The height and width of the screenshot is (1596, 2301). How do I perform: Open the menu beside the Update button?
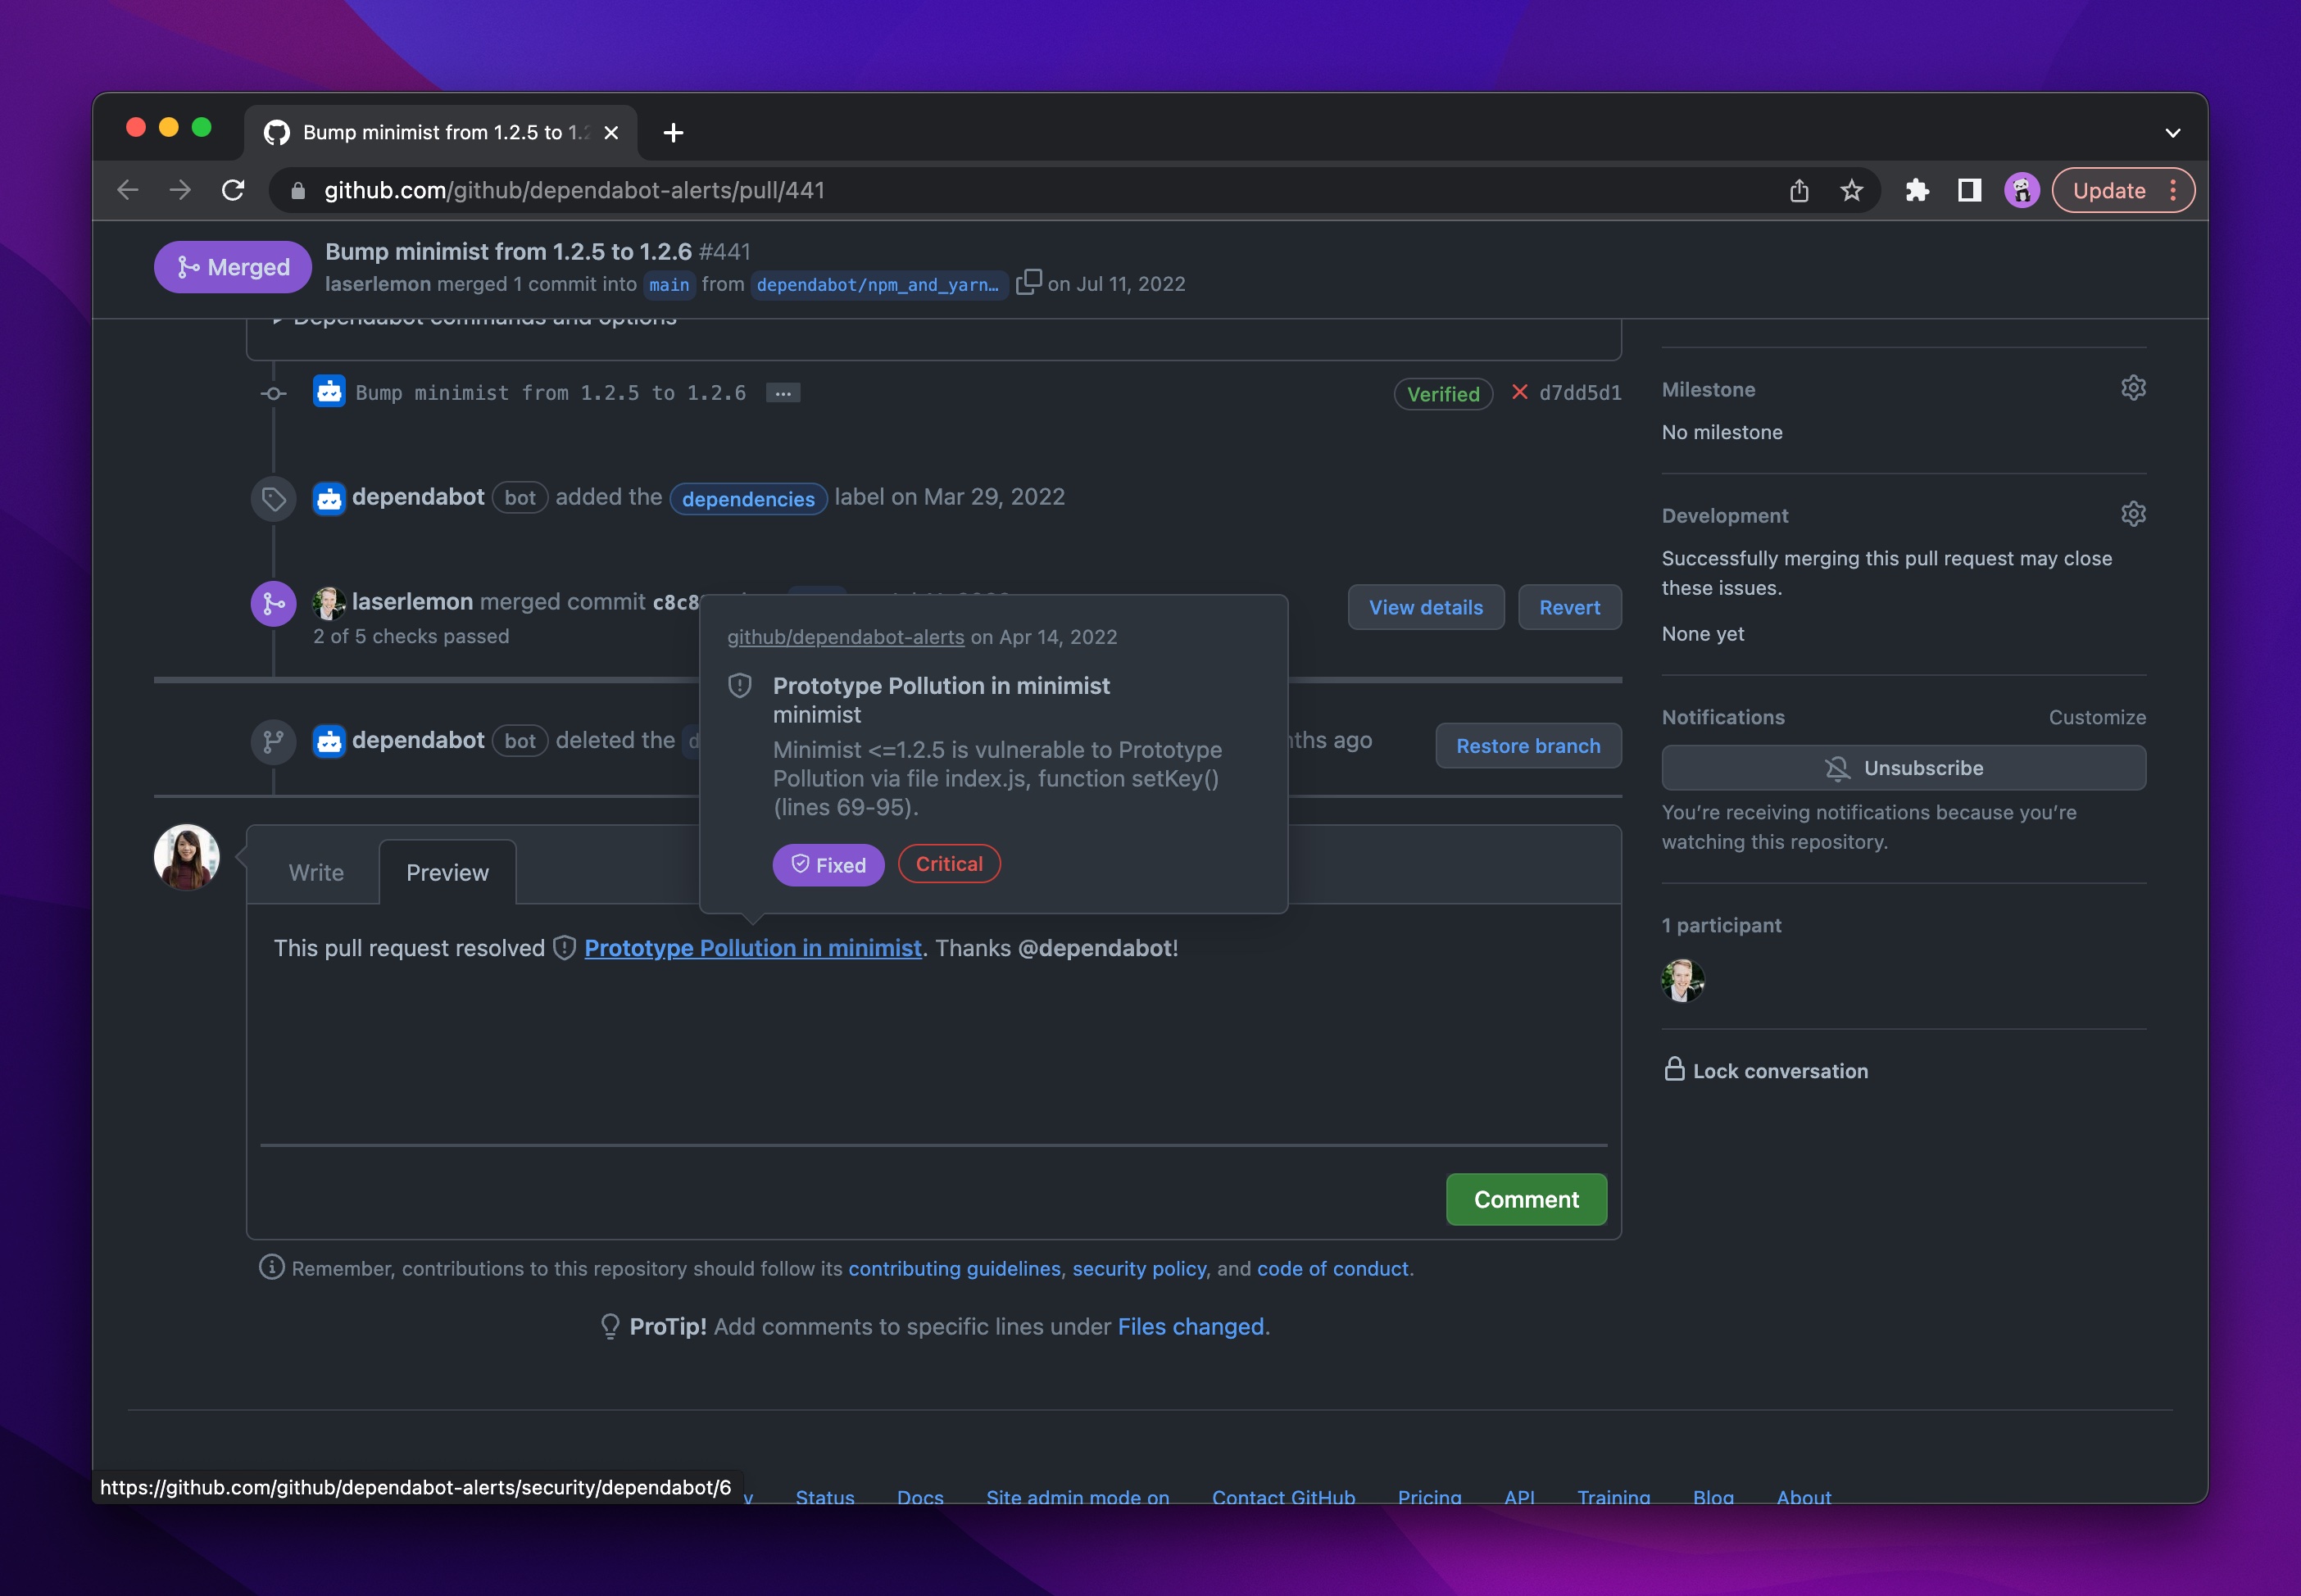pos(2172,189)
